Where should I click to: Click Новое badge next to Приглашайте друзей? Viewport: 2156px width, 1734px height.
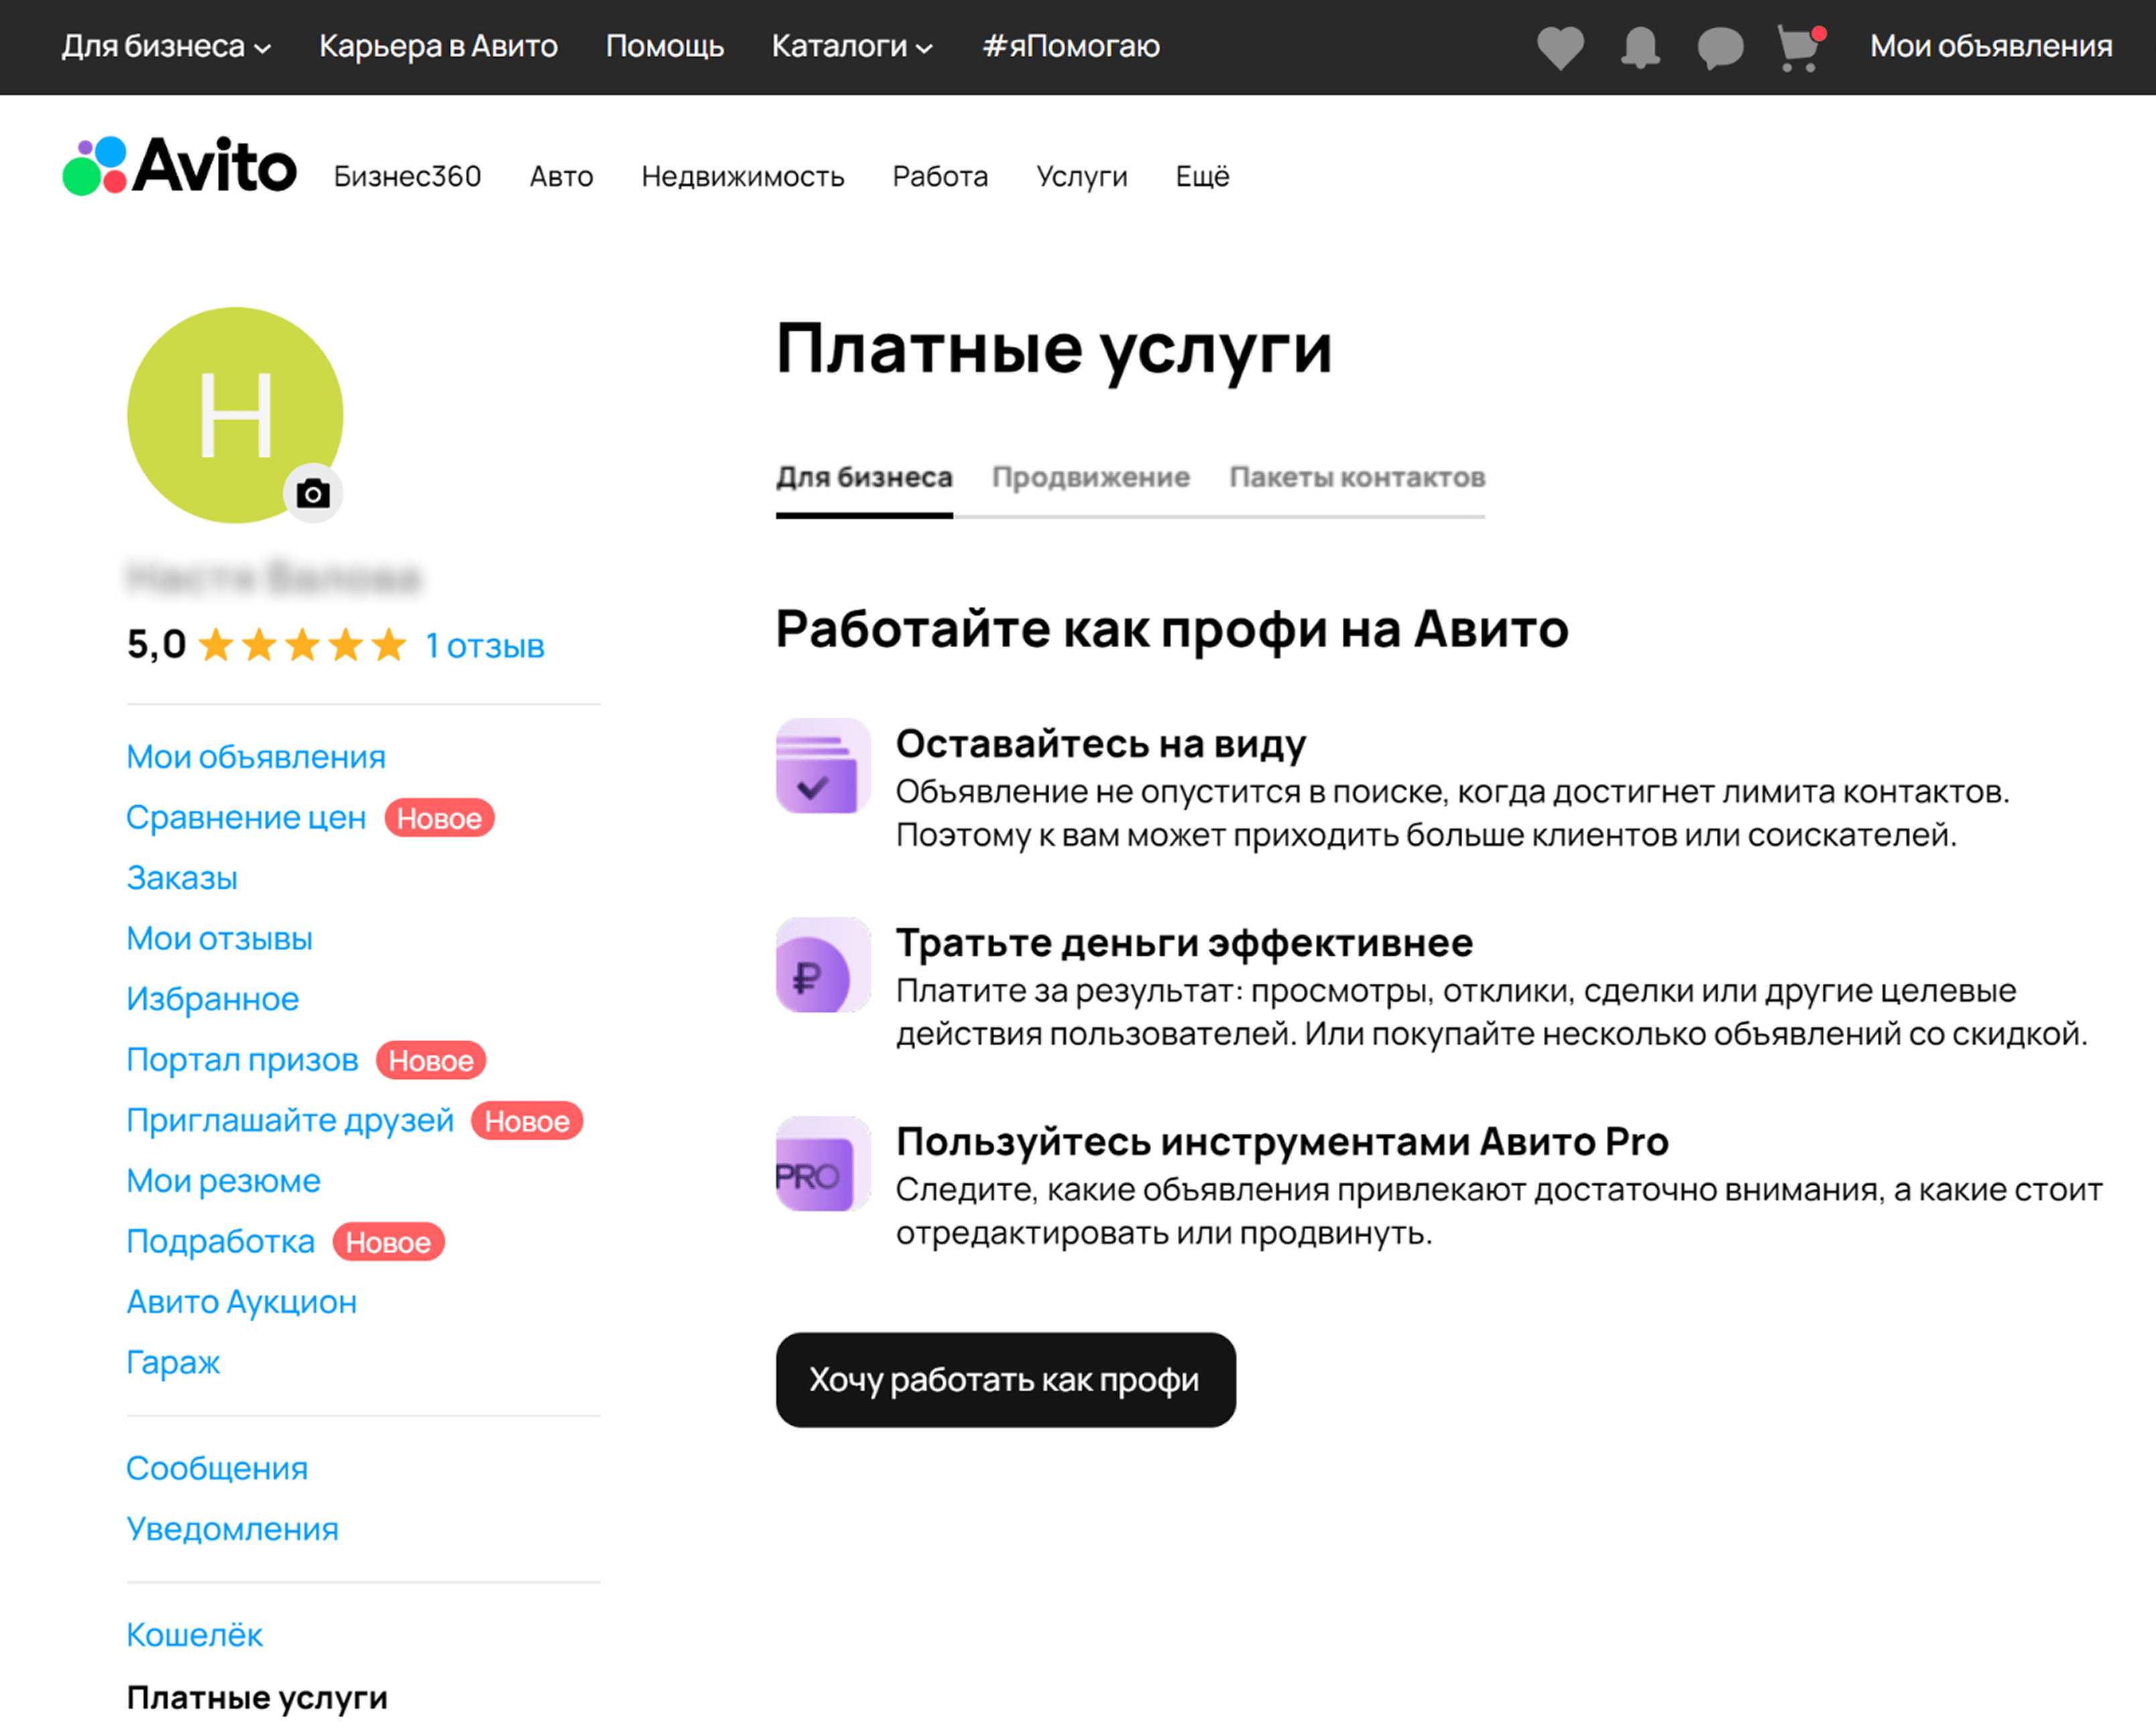tap(527, 1121)
